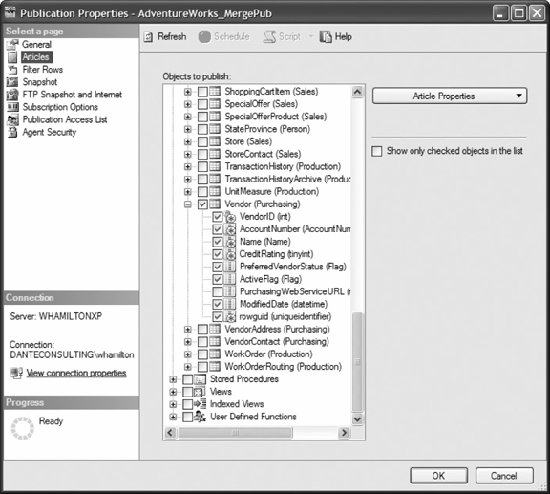Click the User Defined Functions icon
This screenshot has height=494, width=550.
click(x=200, y=417)
